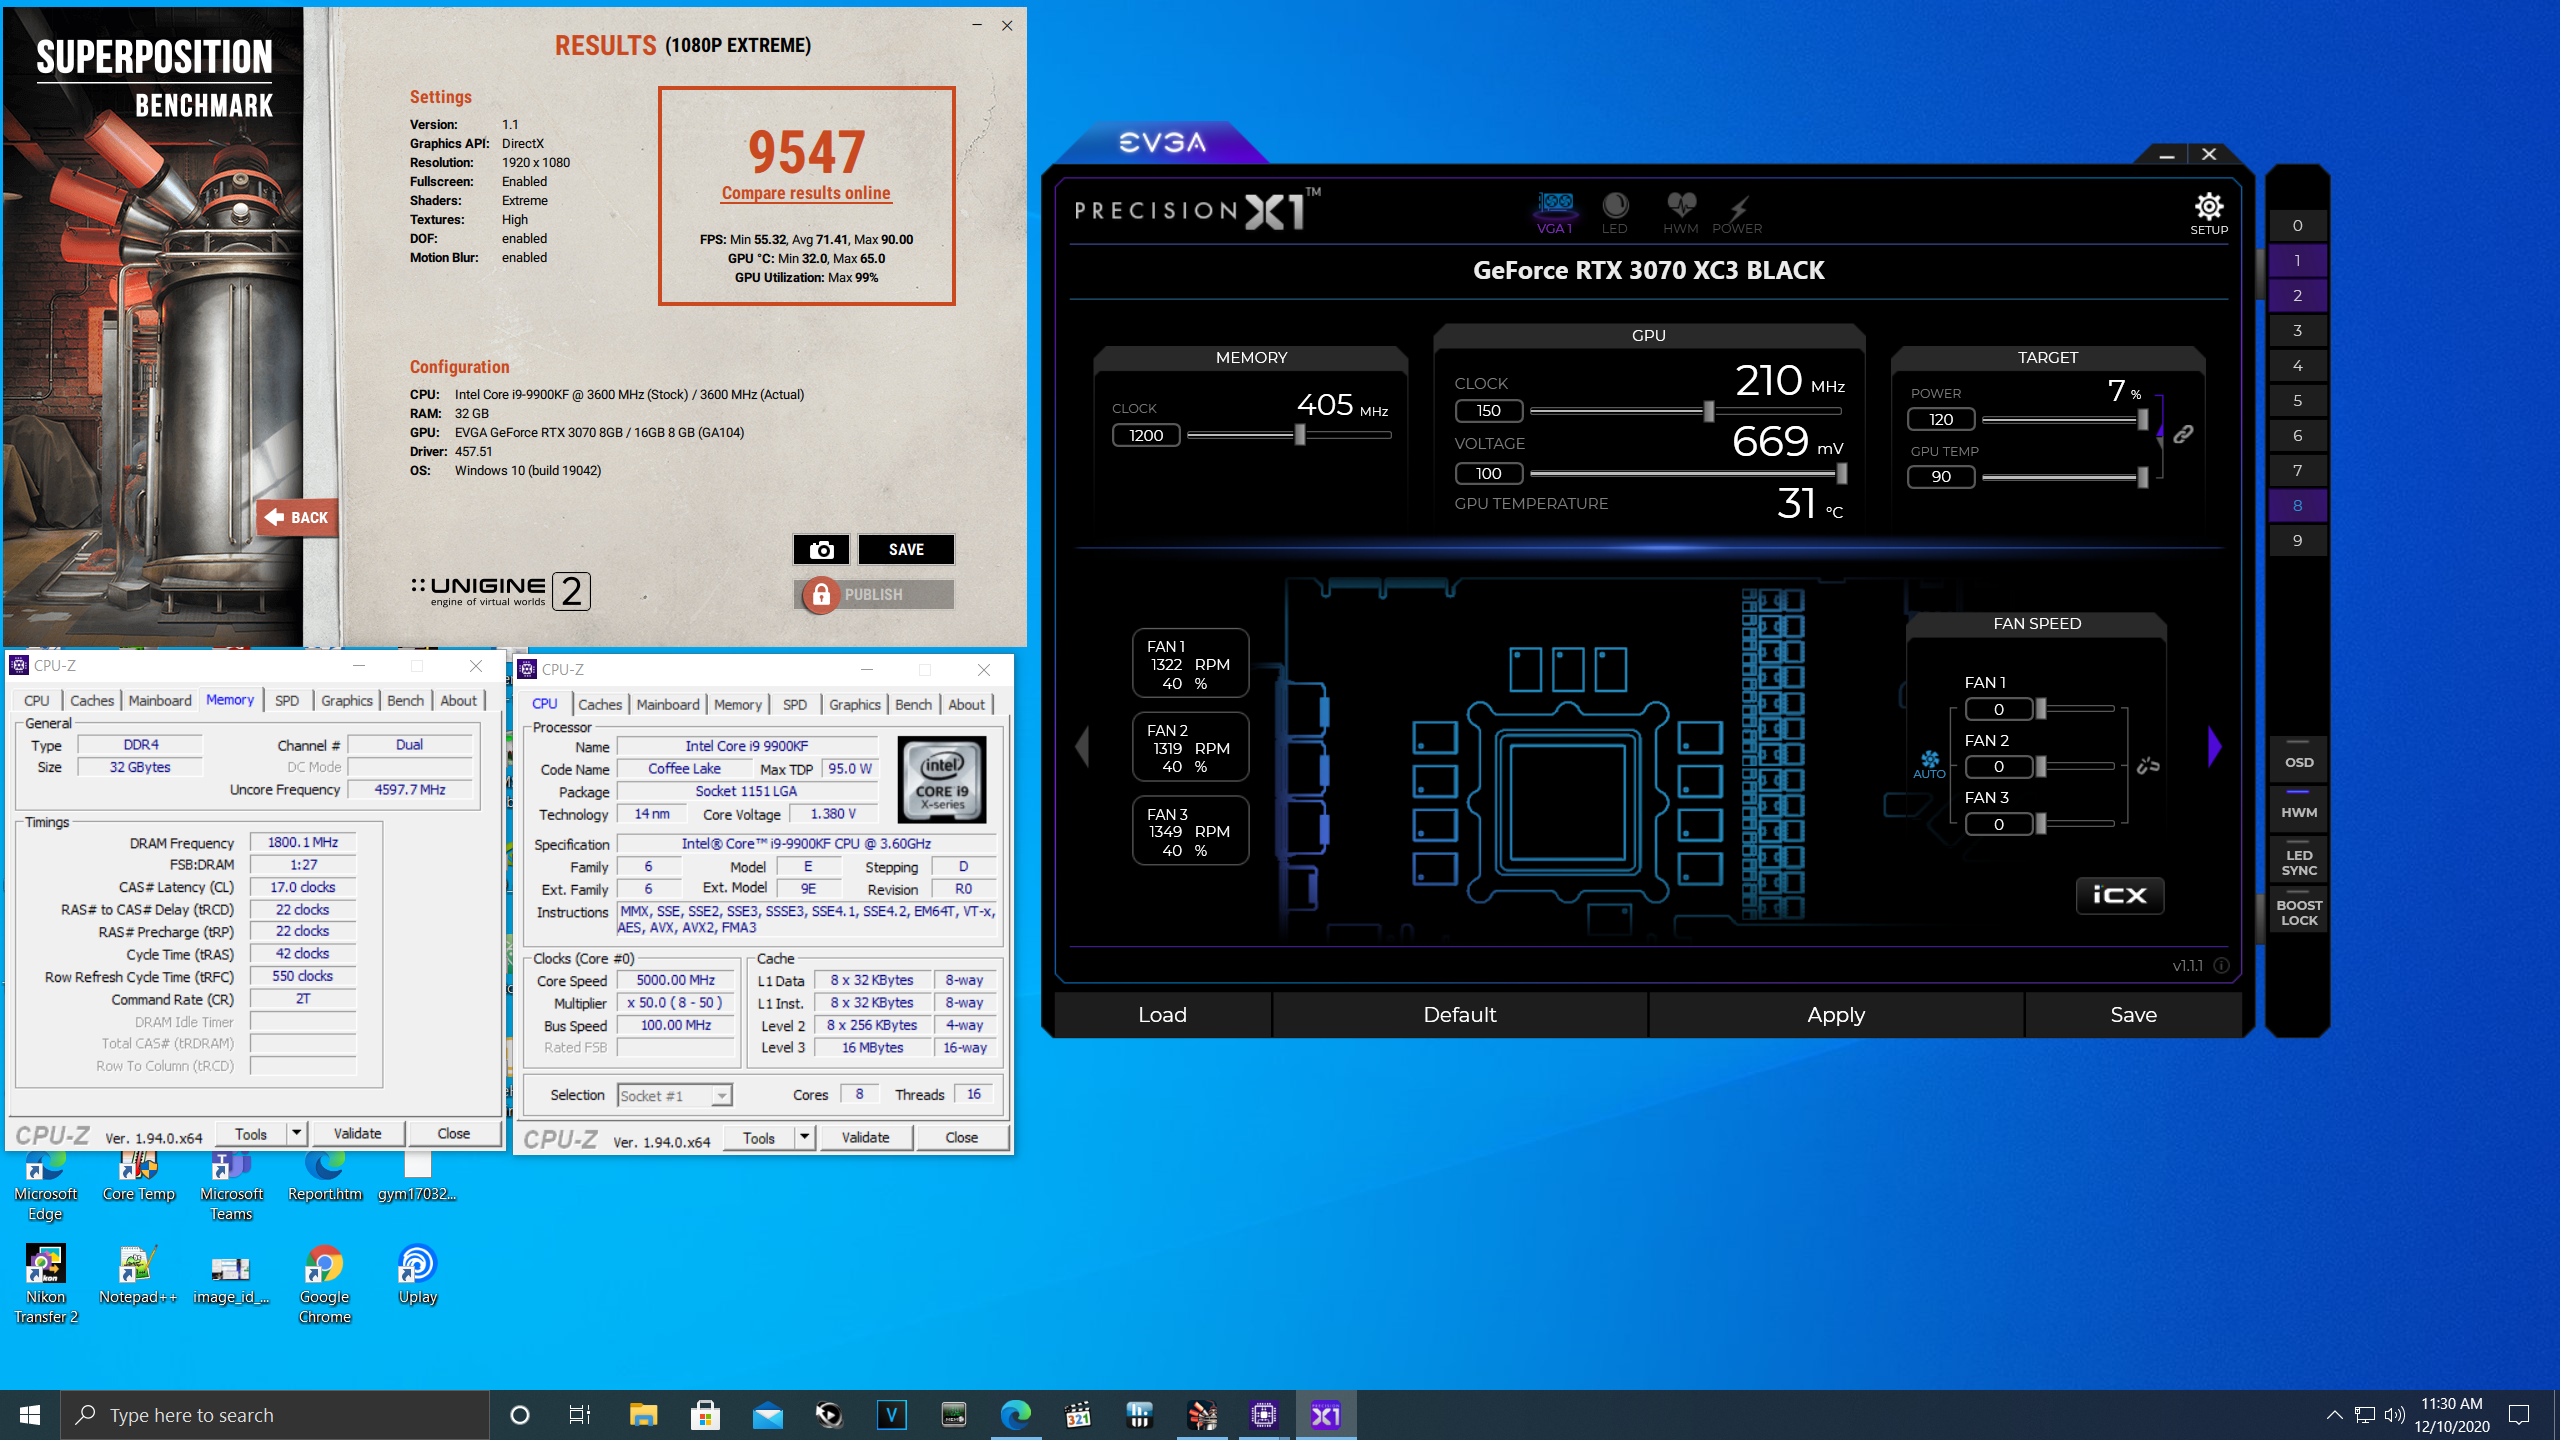Open the Windows Start menu
This screenshot has height=1440, width=2560.
click(30, 1414)
